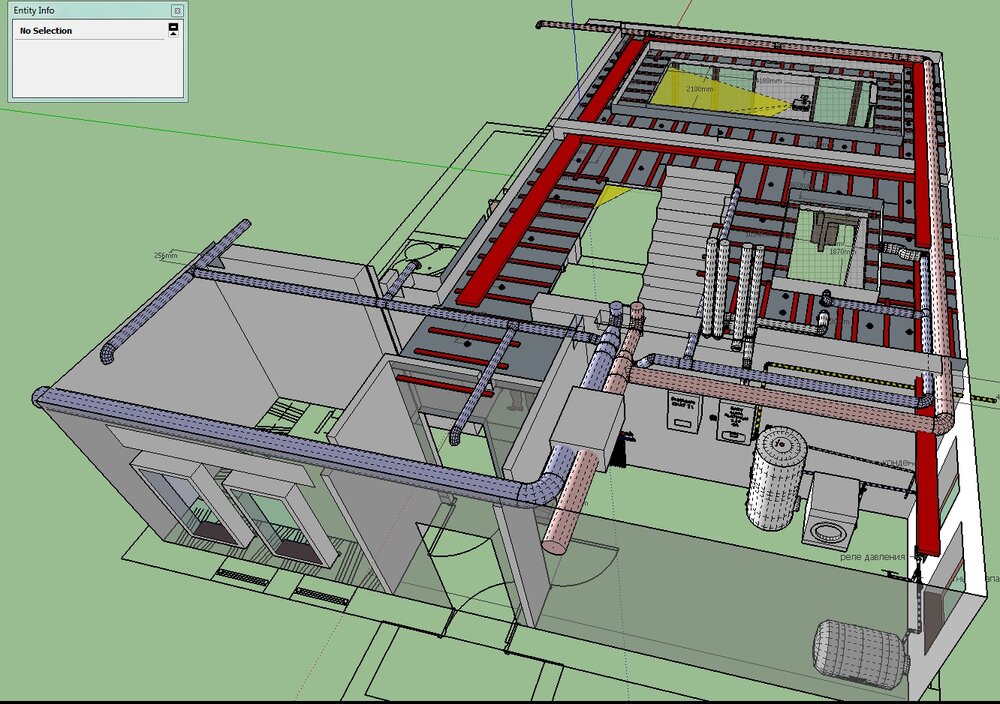Select the horizontal tank at bottom right
The width and height of the screenshot is (1000, 704).
[859, 656]
